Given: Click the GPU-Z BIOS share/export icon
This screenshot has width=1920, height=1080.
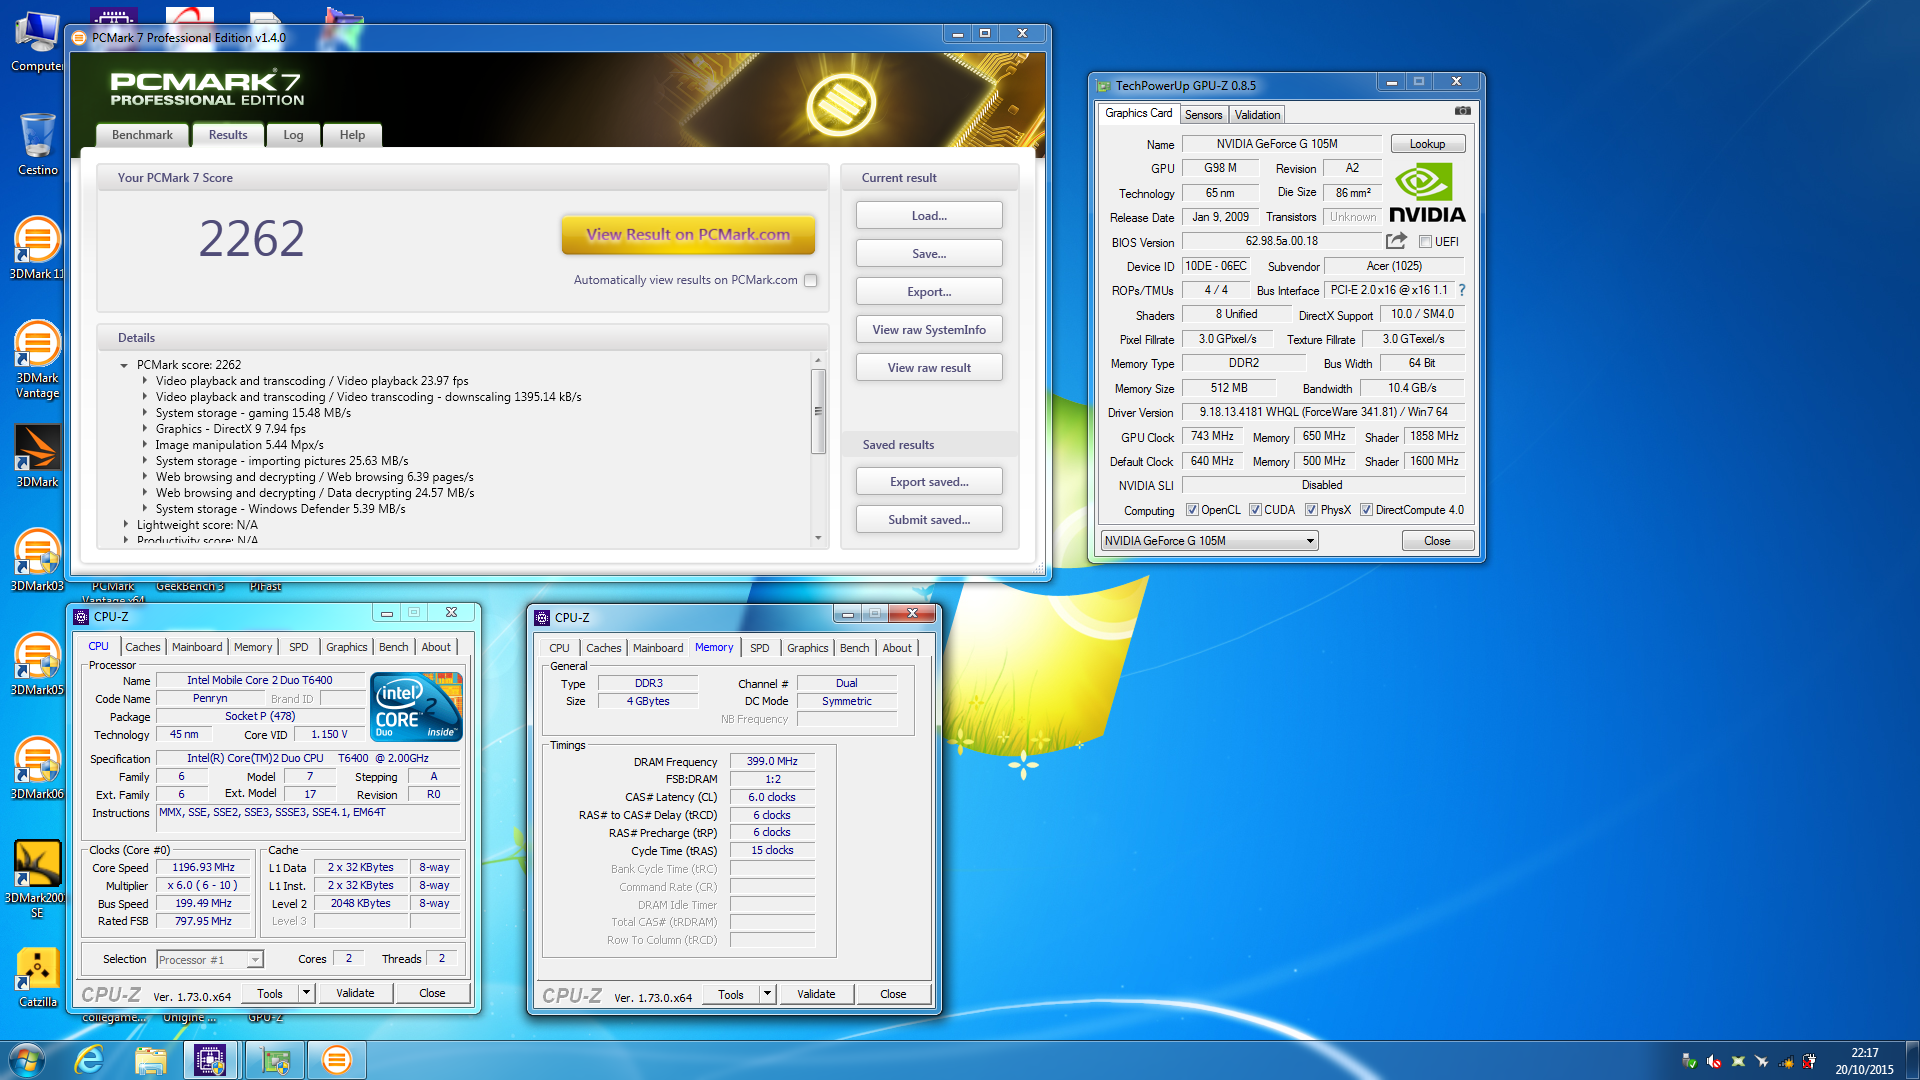Looking at the screenshot, I should click(x=1397, y=241).
